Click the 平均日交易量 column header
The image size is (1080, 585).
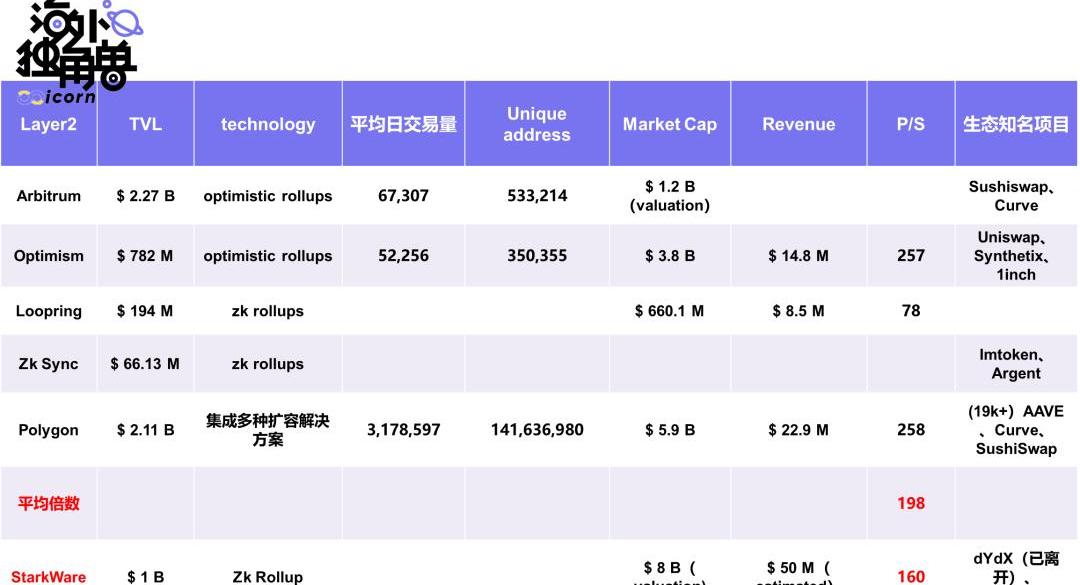pyautogui.click(x=403, y=124)
